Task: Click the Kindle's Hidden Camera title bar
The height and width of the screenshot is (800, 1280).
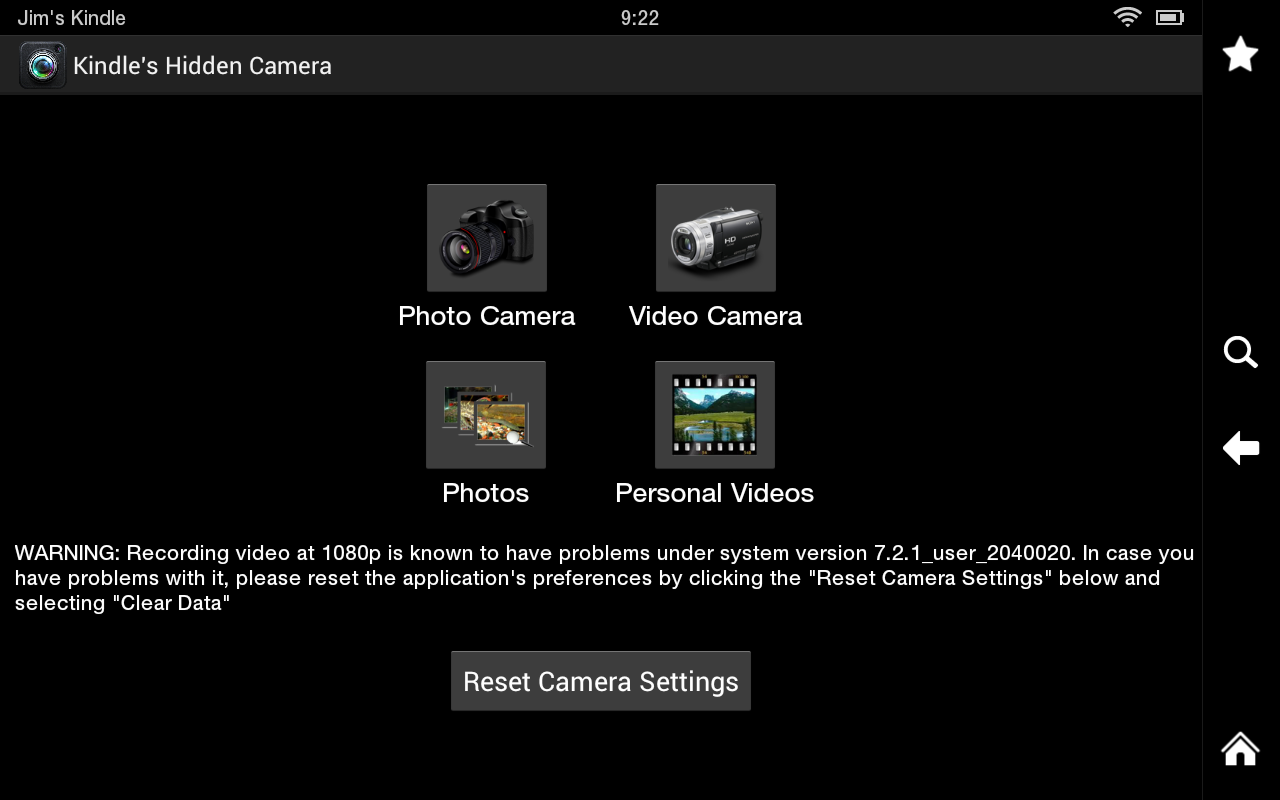Action: pos(201,65)
